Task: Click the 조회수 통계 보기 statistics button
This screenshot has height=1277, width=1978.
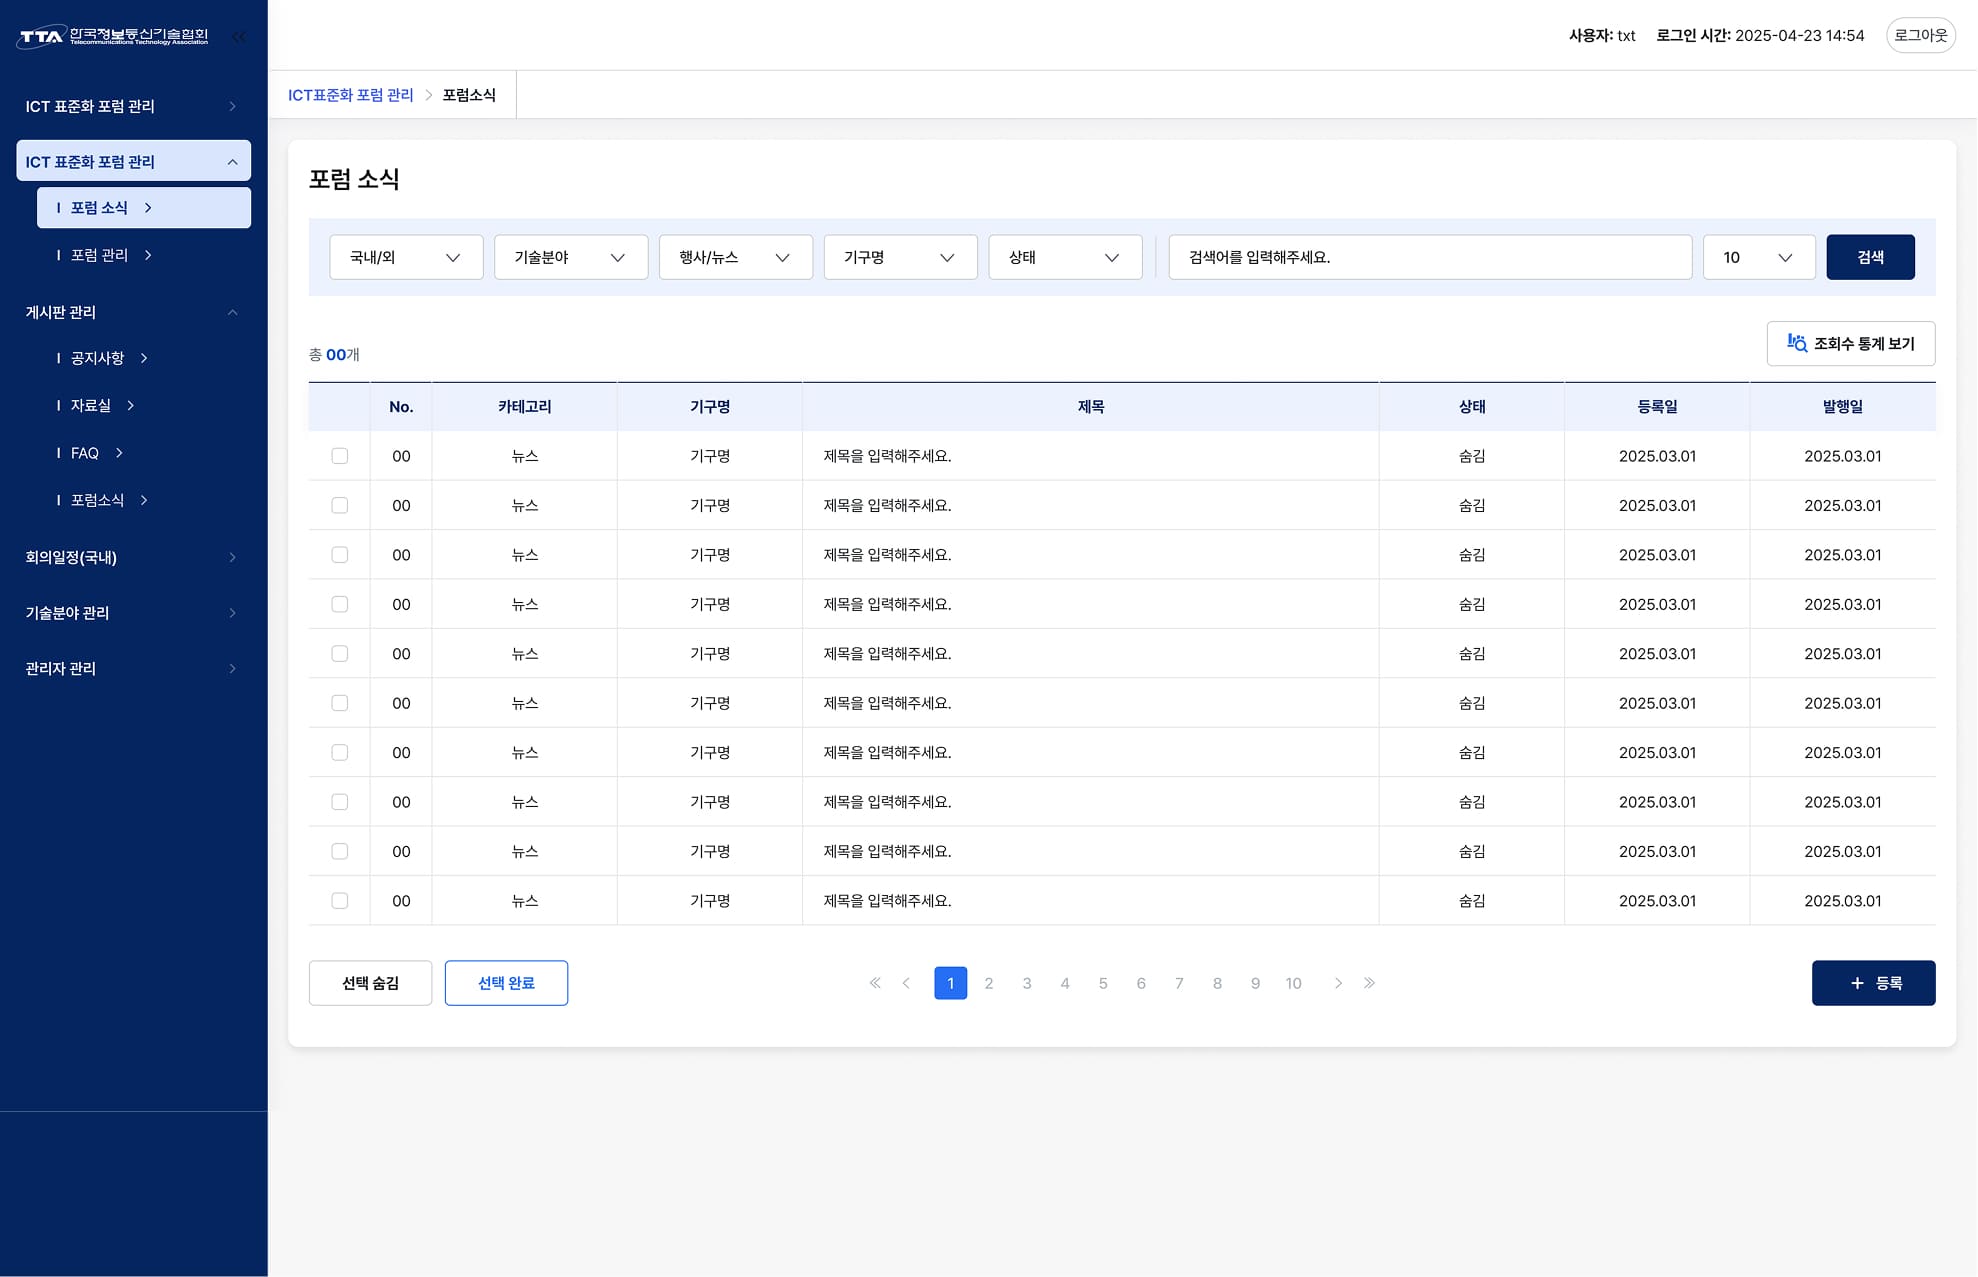Action: pos(1850,343)
